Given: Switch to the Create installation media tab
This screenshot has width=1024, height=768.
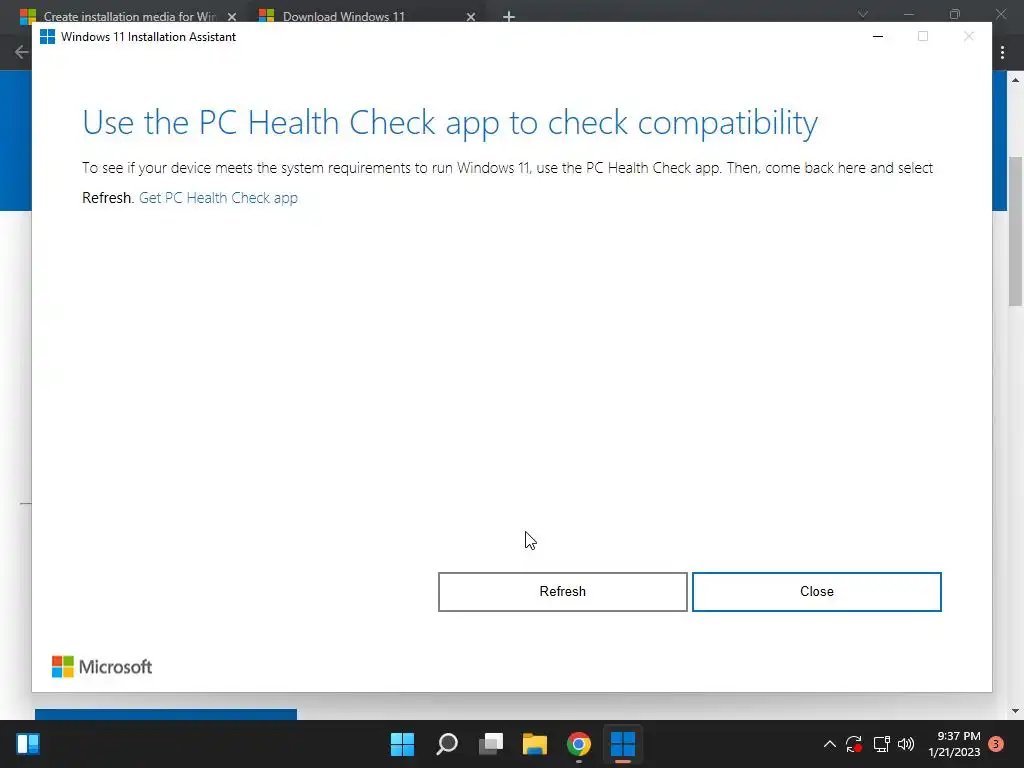Looking at the screenshot, I should (129, 16).
